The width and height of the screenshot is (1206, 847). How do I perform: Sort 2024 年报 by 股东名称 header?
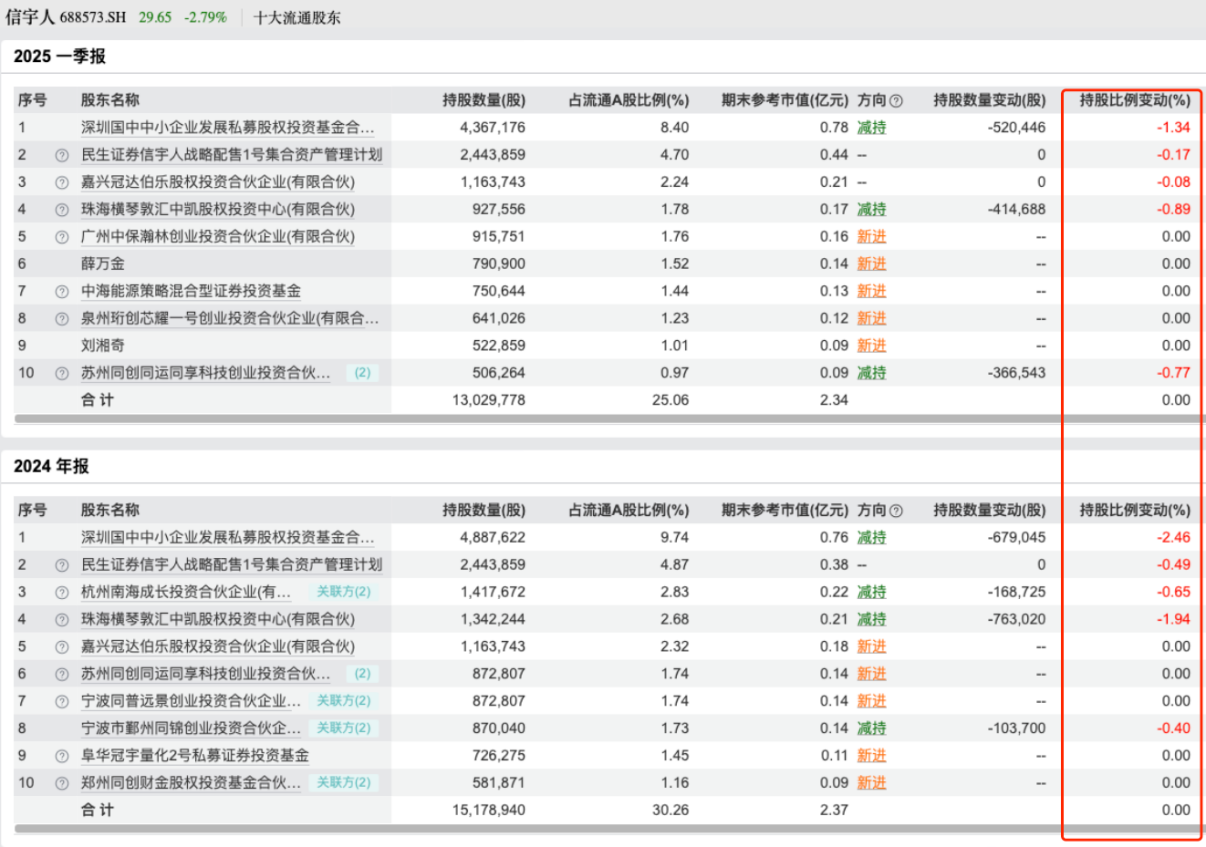[x=110, y=510]
